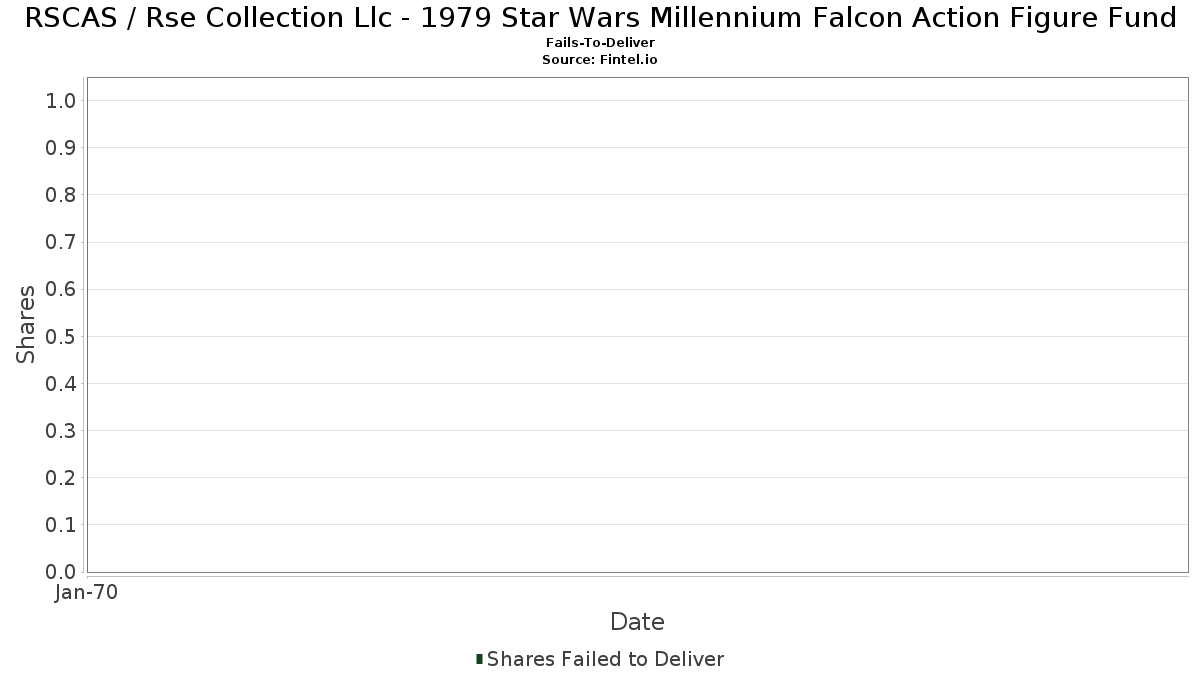Select the Fails-To-Deliver subtitle text
Screen dimensions: 1200x675
click(600, 43)
